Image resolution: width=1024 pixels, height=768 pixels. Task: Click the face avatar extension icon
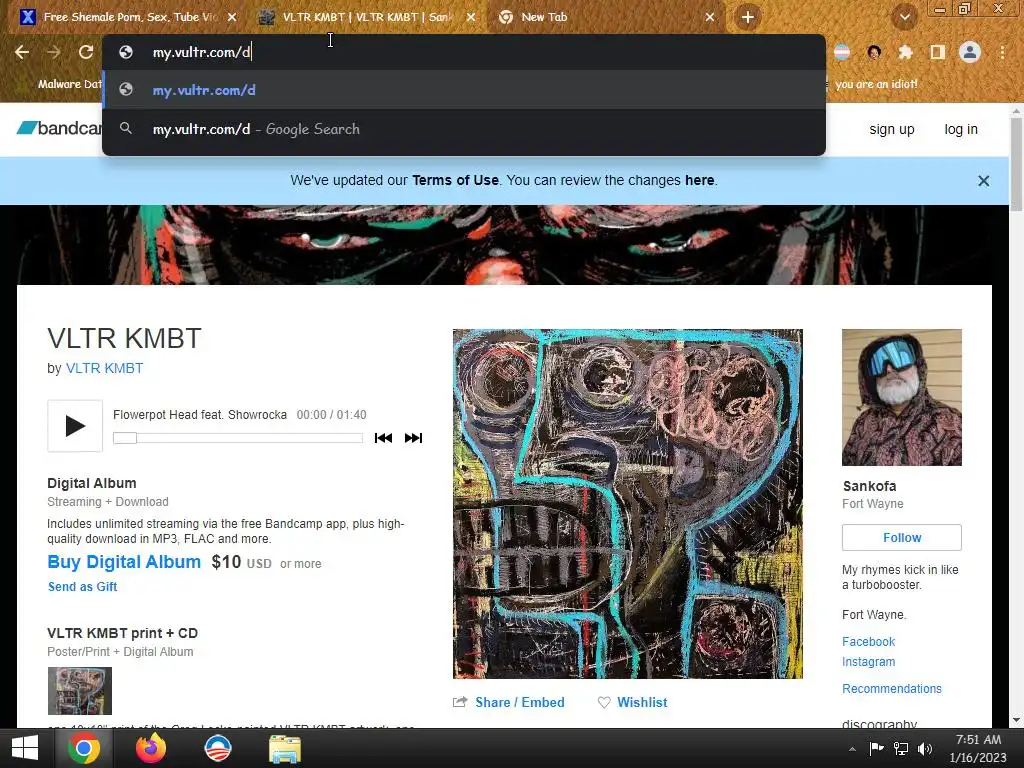pos(874,52)
